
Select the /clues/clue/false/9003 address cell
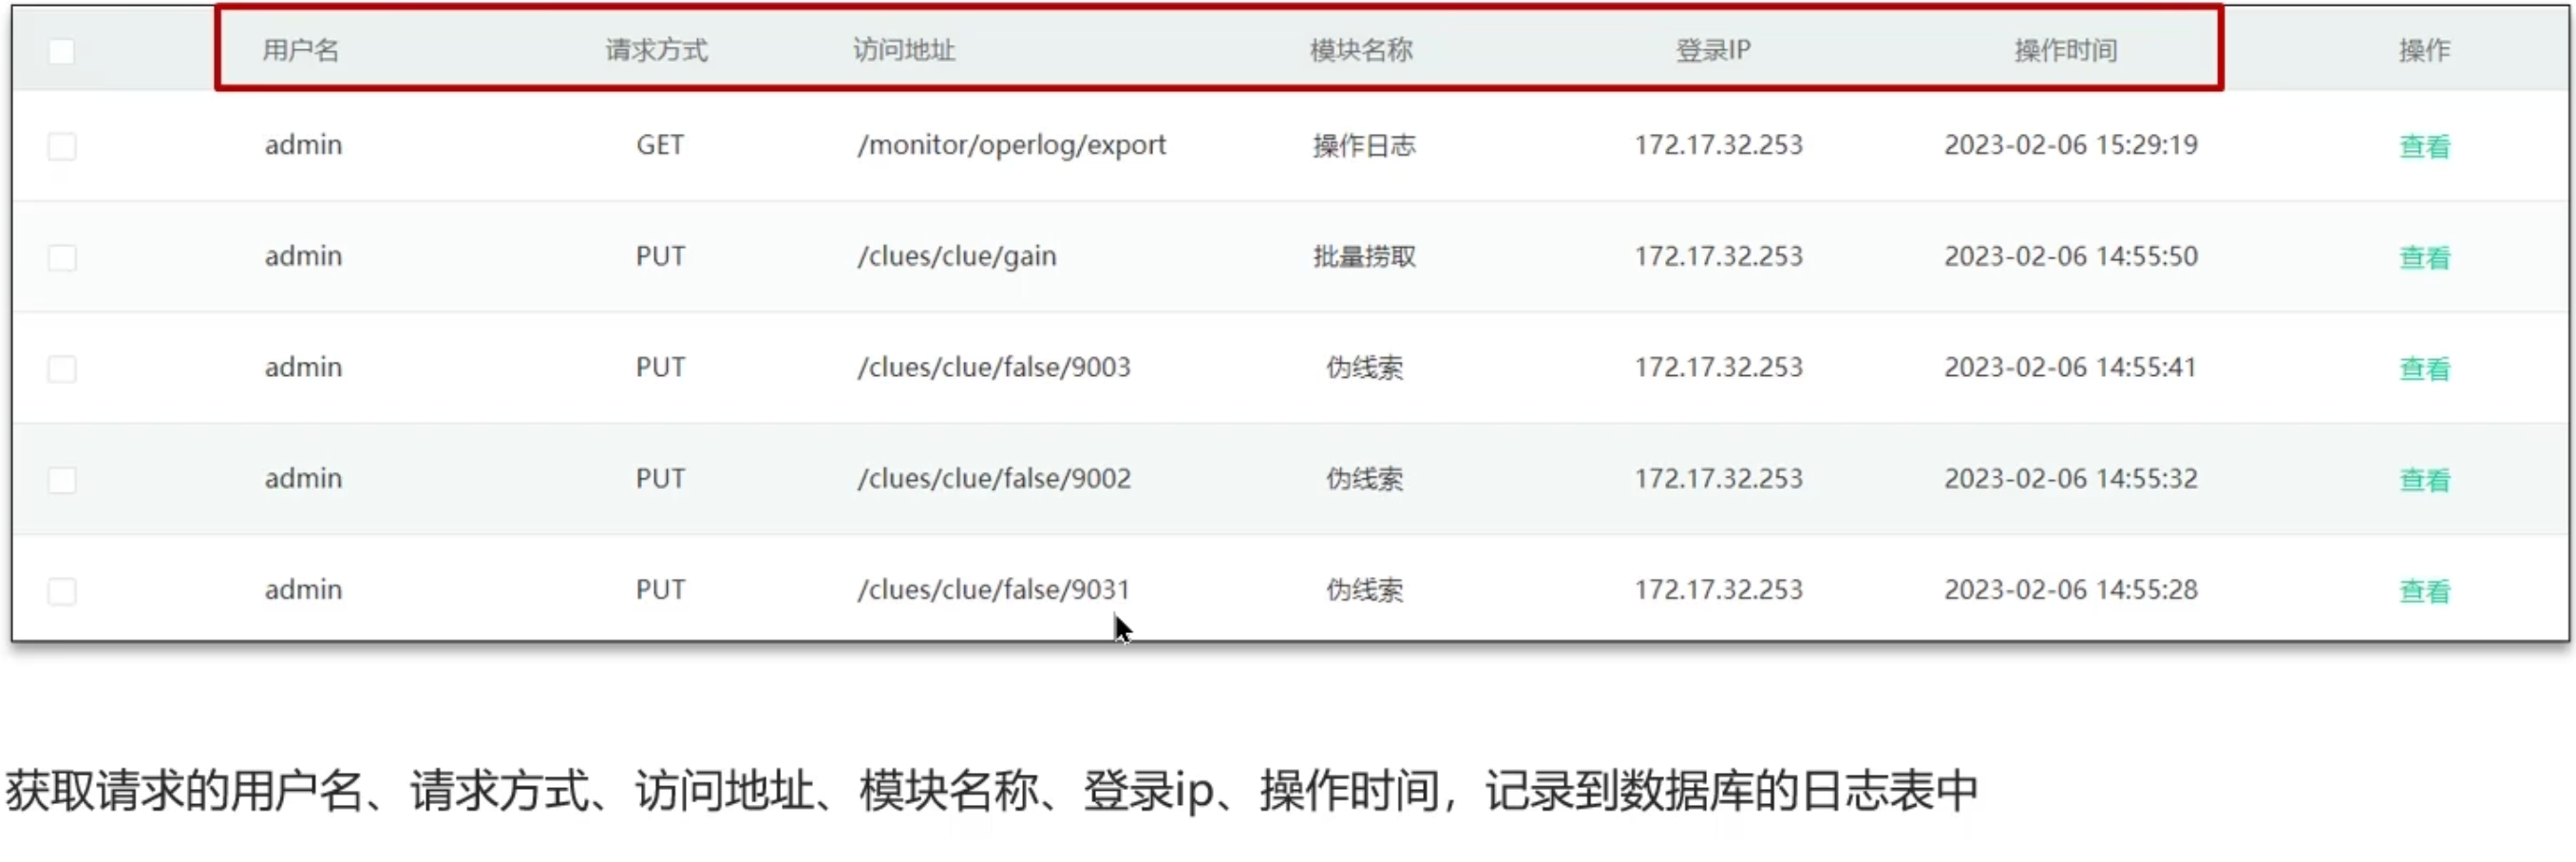tap(993, 367)
